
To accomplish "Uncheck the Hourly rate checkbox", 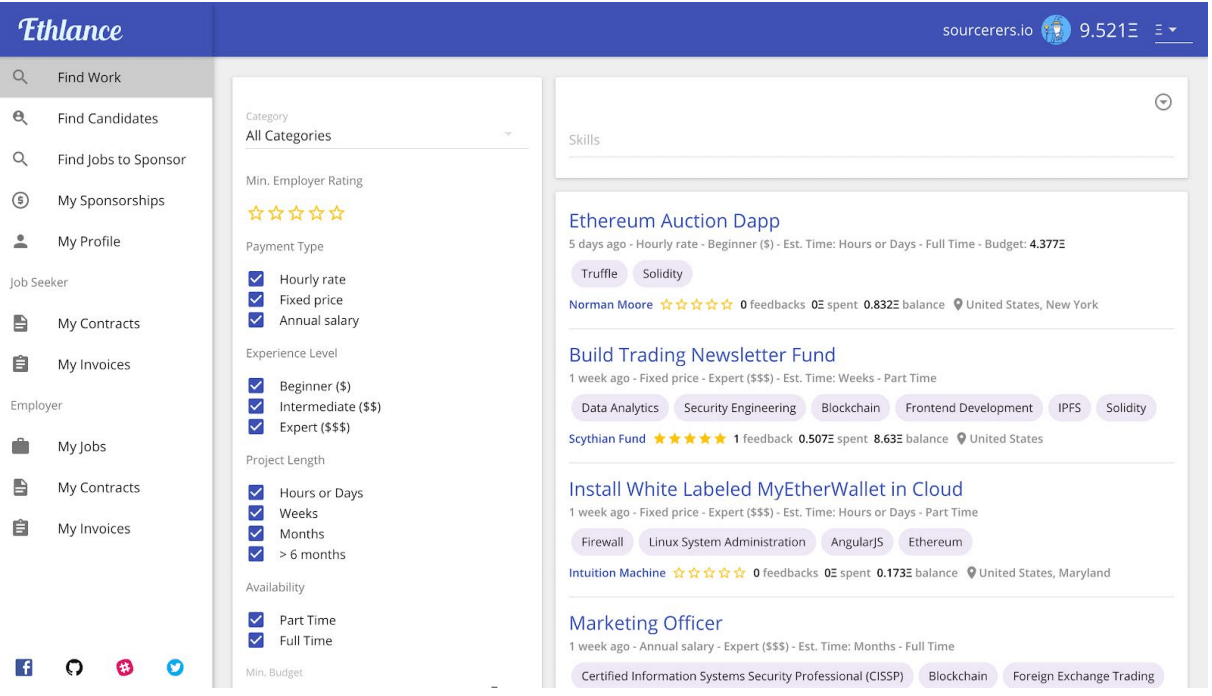I will 256,279.
